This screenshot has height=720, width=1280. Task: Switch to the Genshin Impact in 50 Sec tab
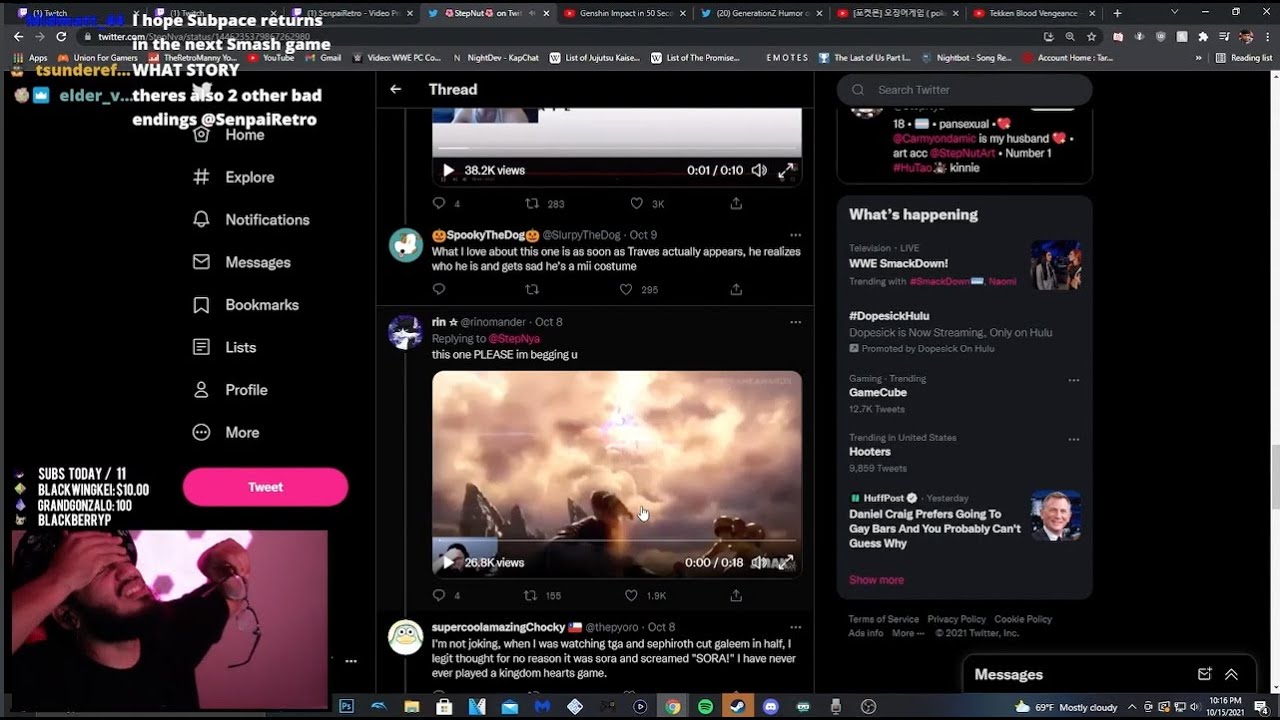tap(620, 13)
